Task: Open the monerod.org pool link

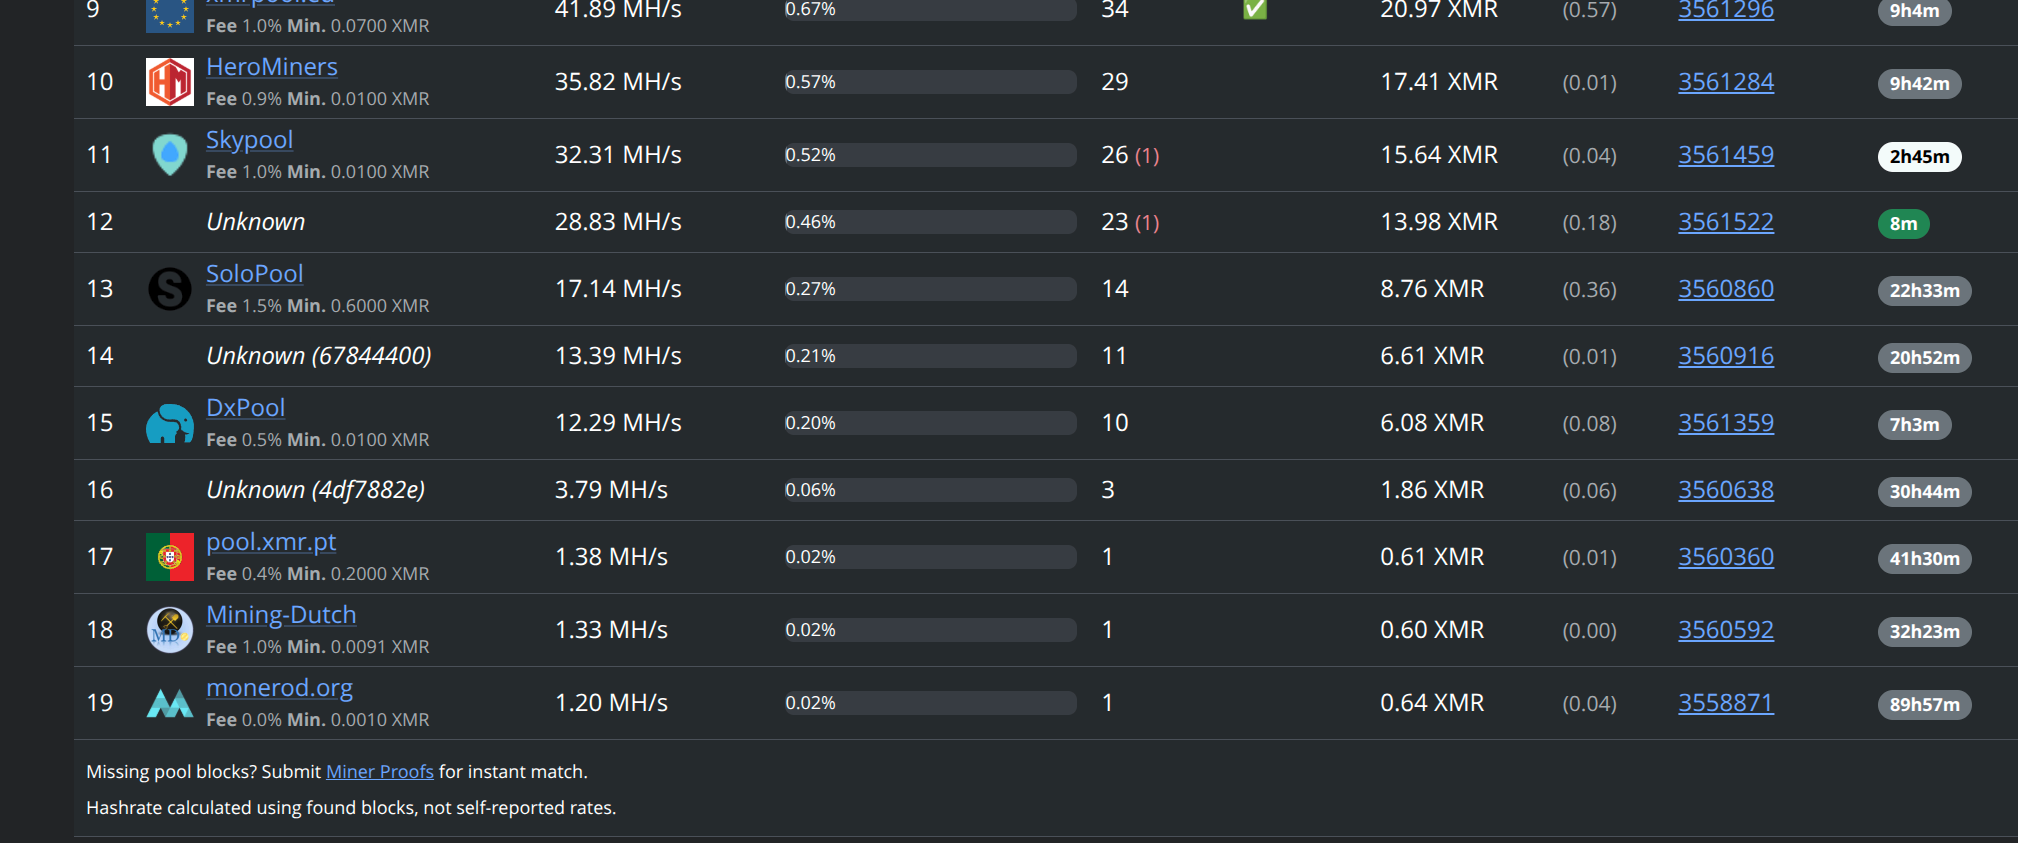Action: coord(279,688)
